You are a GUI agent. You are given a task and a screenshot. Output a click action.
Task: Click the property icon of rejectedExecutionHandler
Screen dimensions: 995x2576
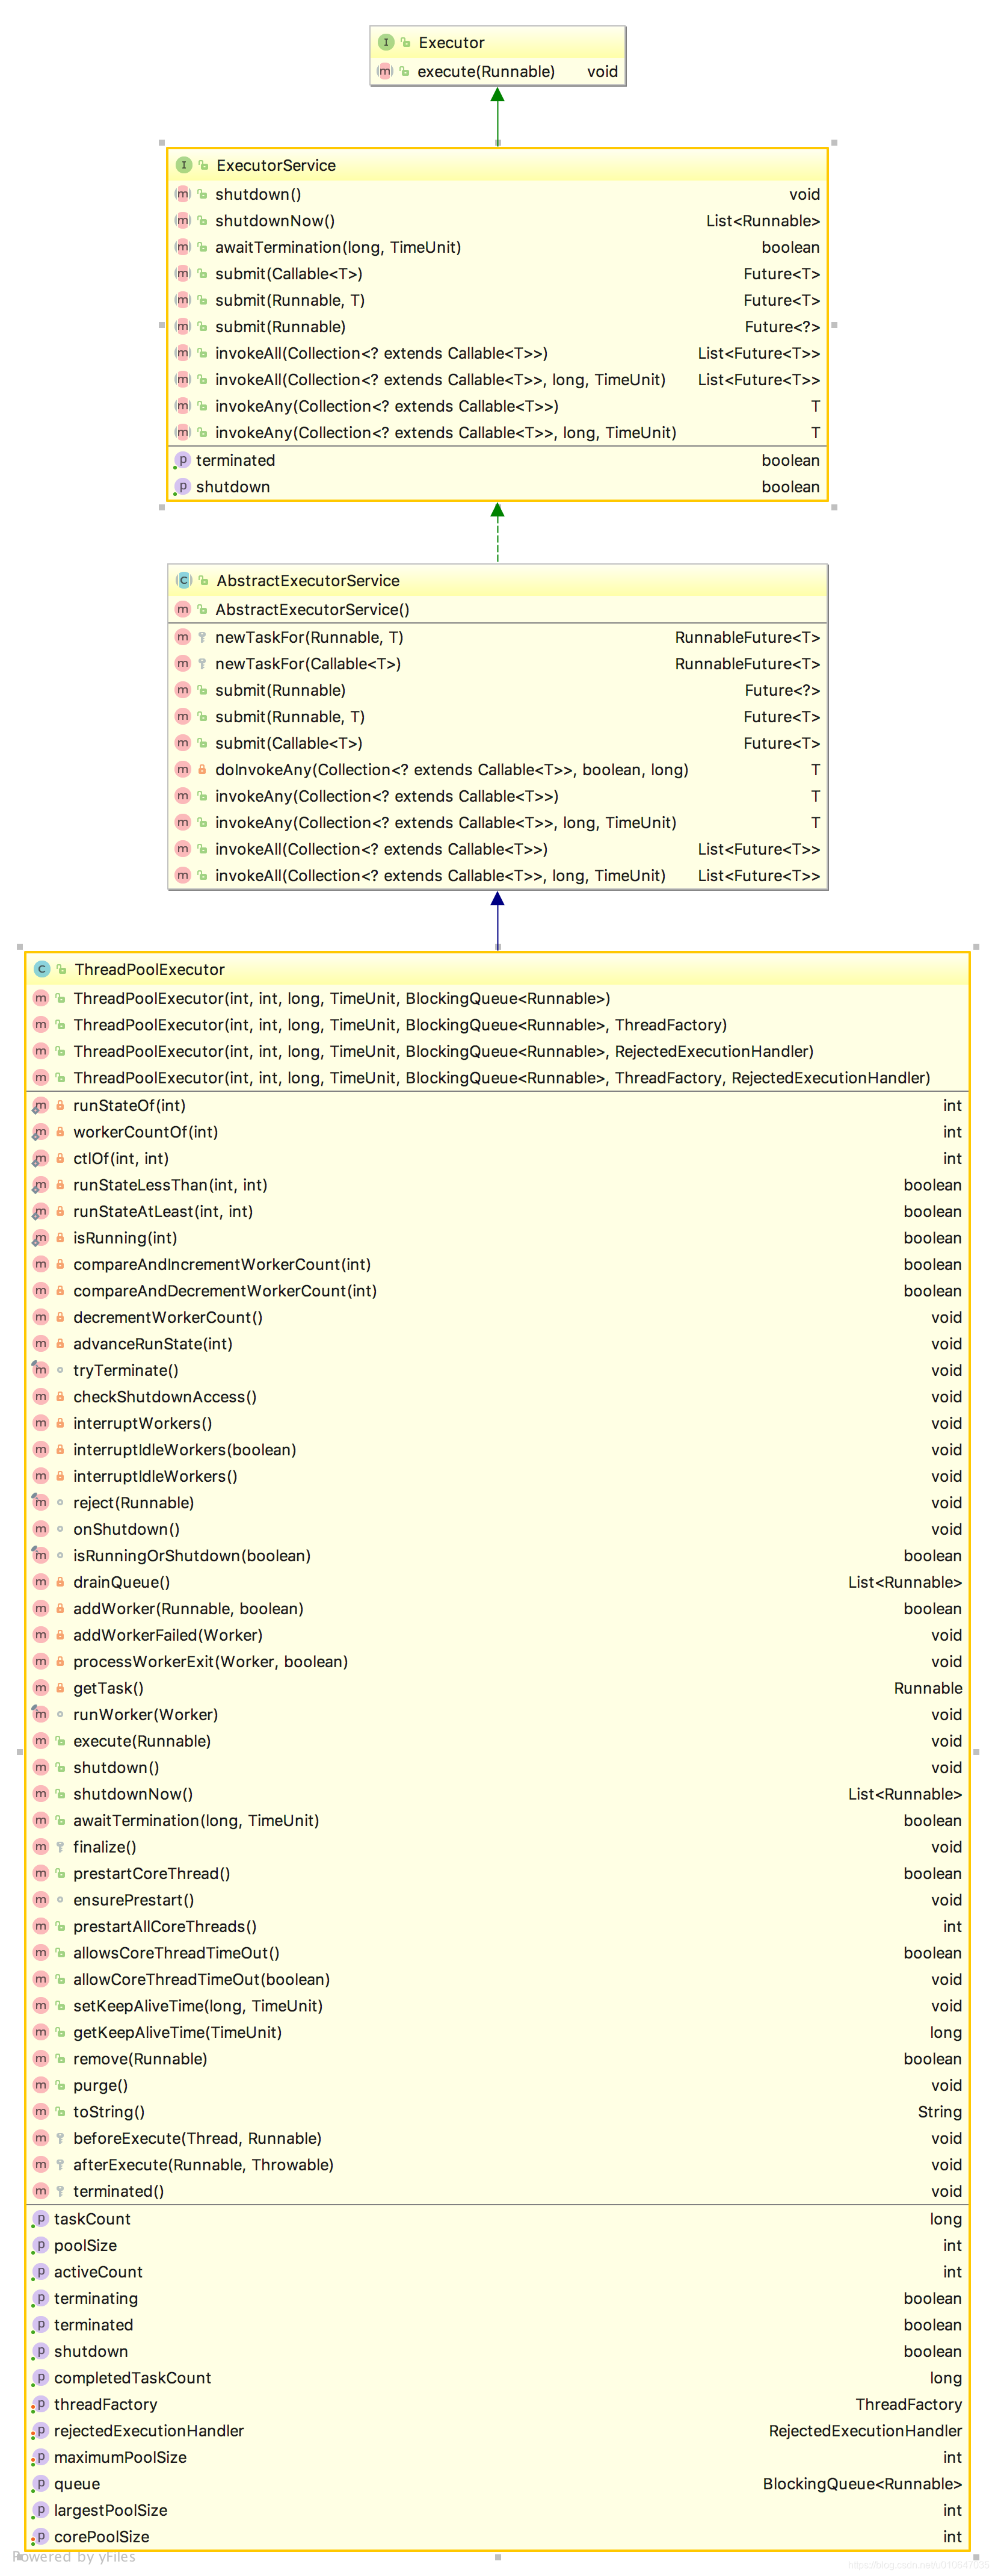(40, 2431)
